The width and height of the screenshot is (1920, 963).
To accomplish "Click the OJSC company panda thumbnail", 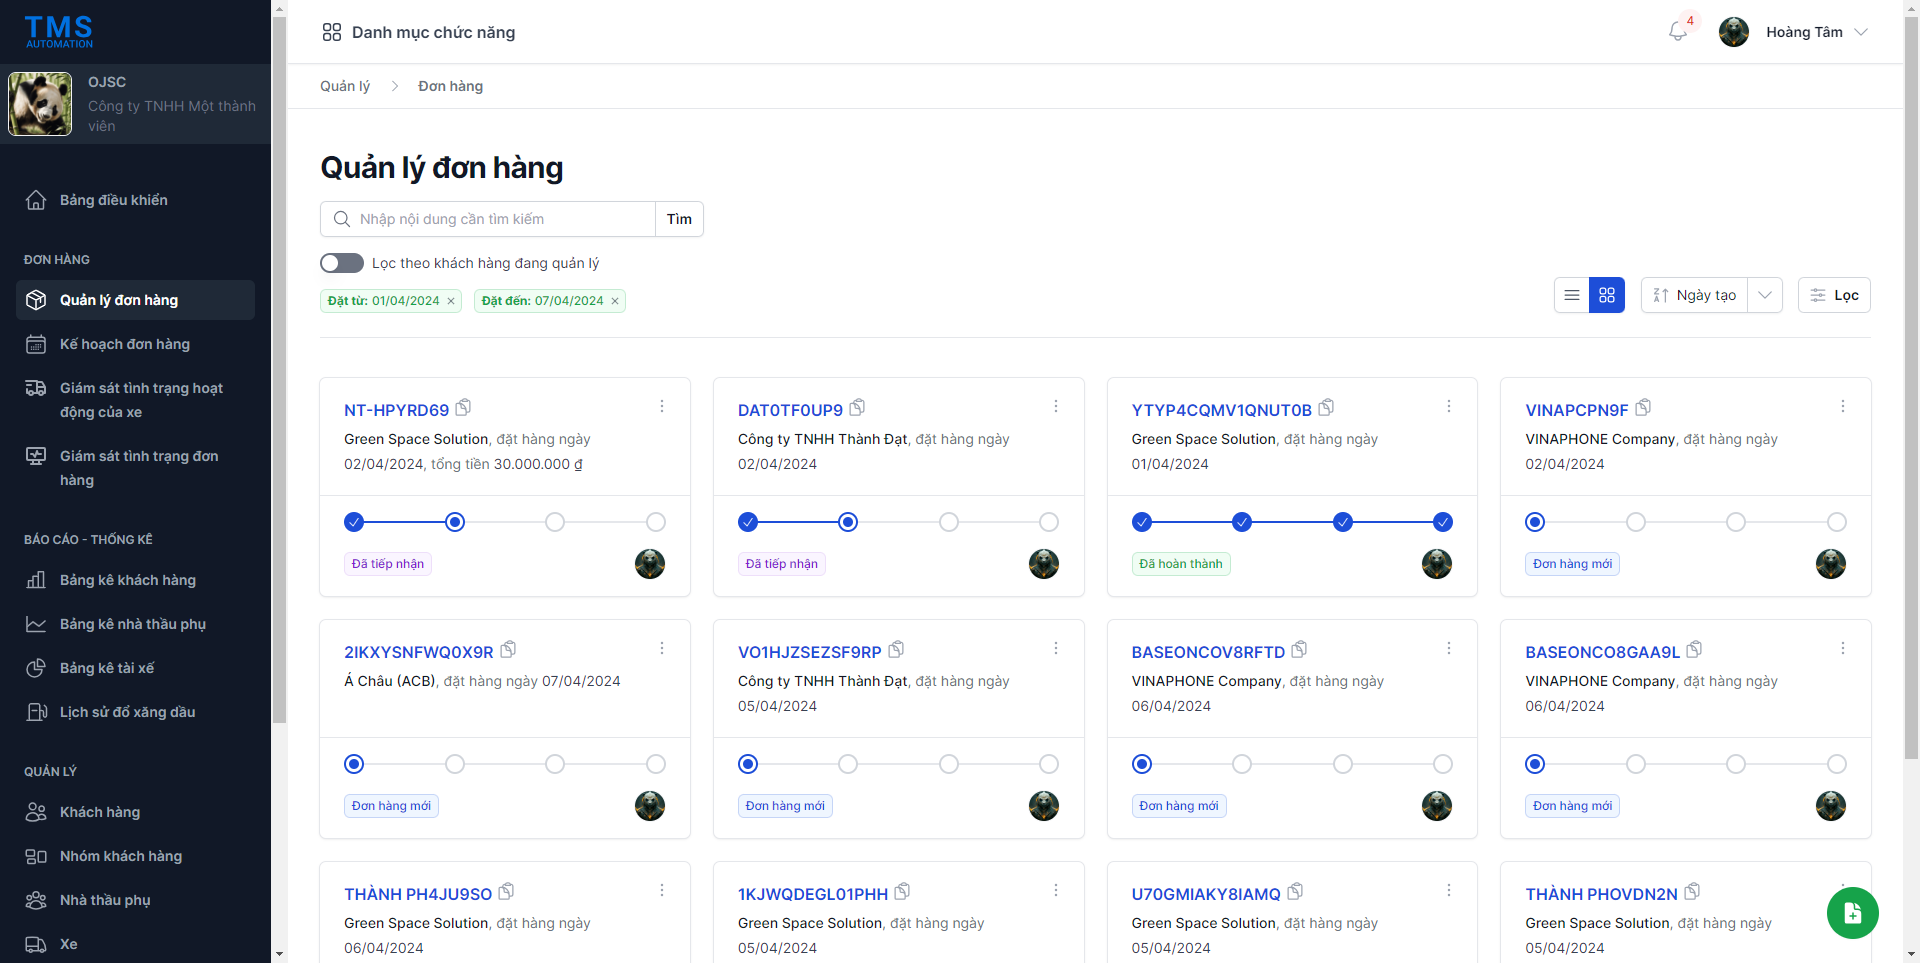I will point(40,104).
